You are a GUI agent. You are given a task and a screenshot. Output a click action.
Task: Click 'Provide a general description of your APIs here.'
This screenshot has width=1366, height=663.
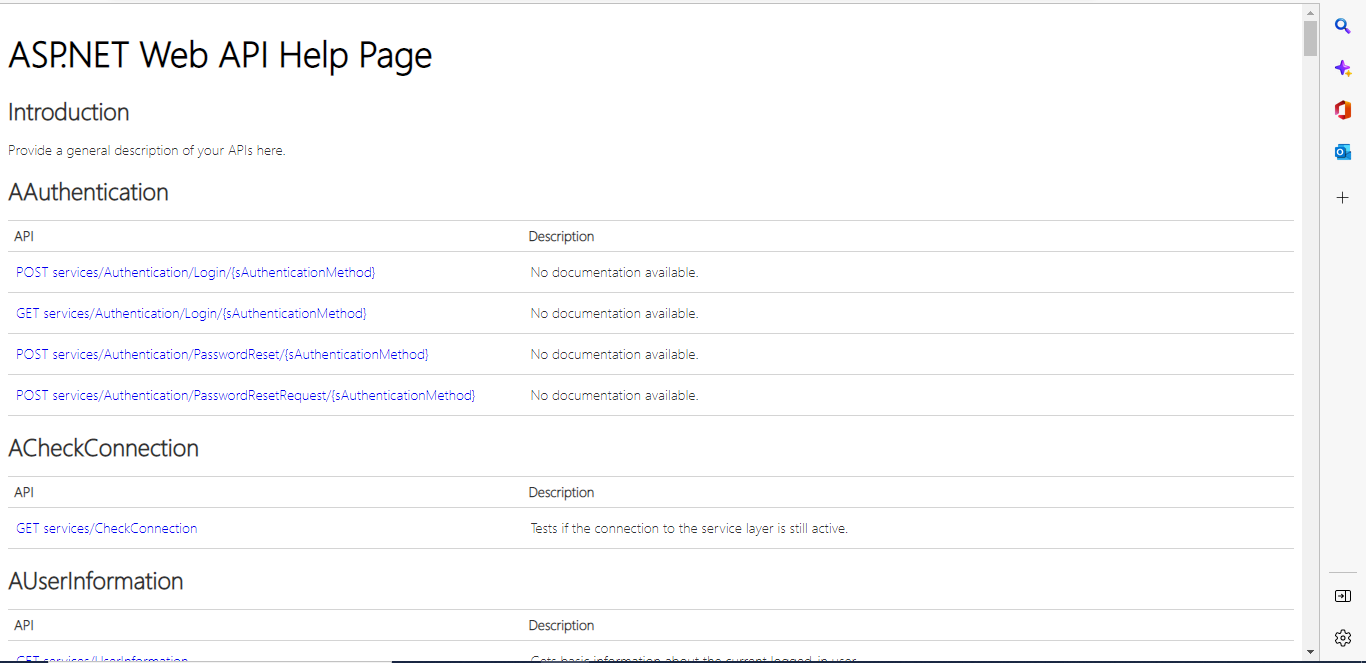click(147, 151)
